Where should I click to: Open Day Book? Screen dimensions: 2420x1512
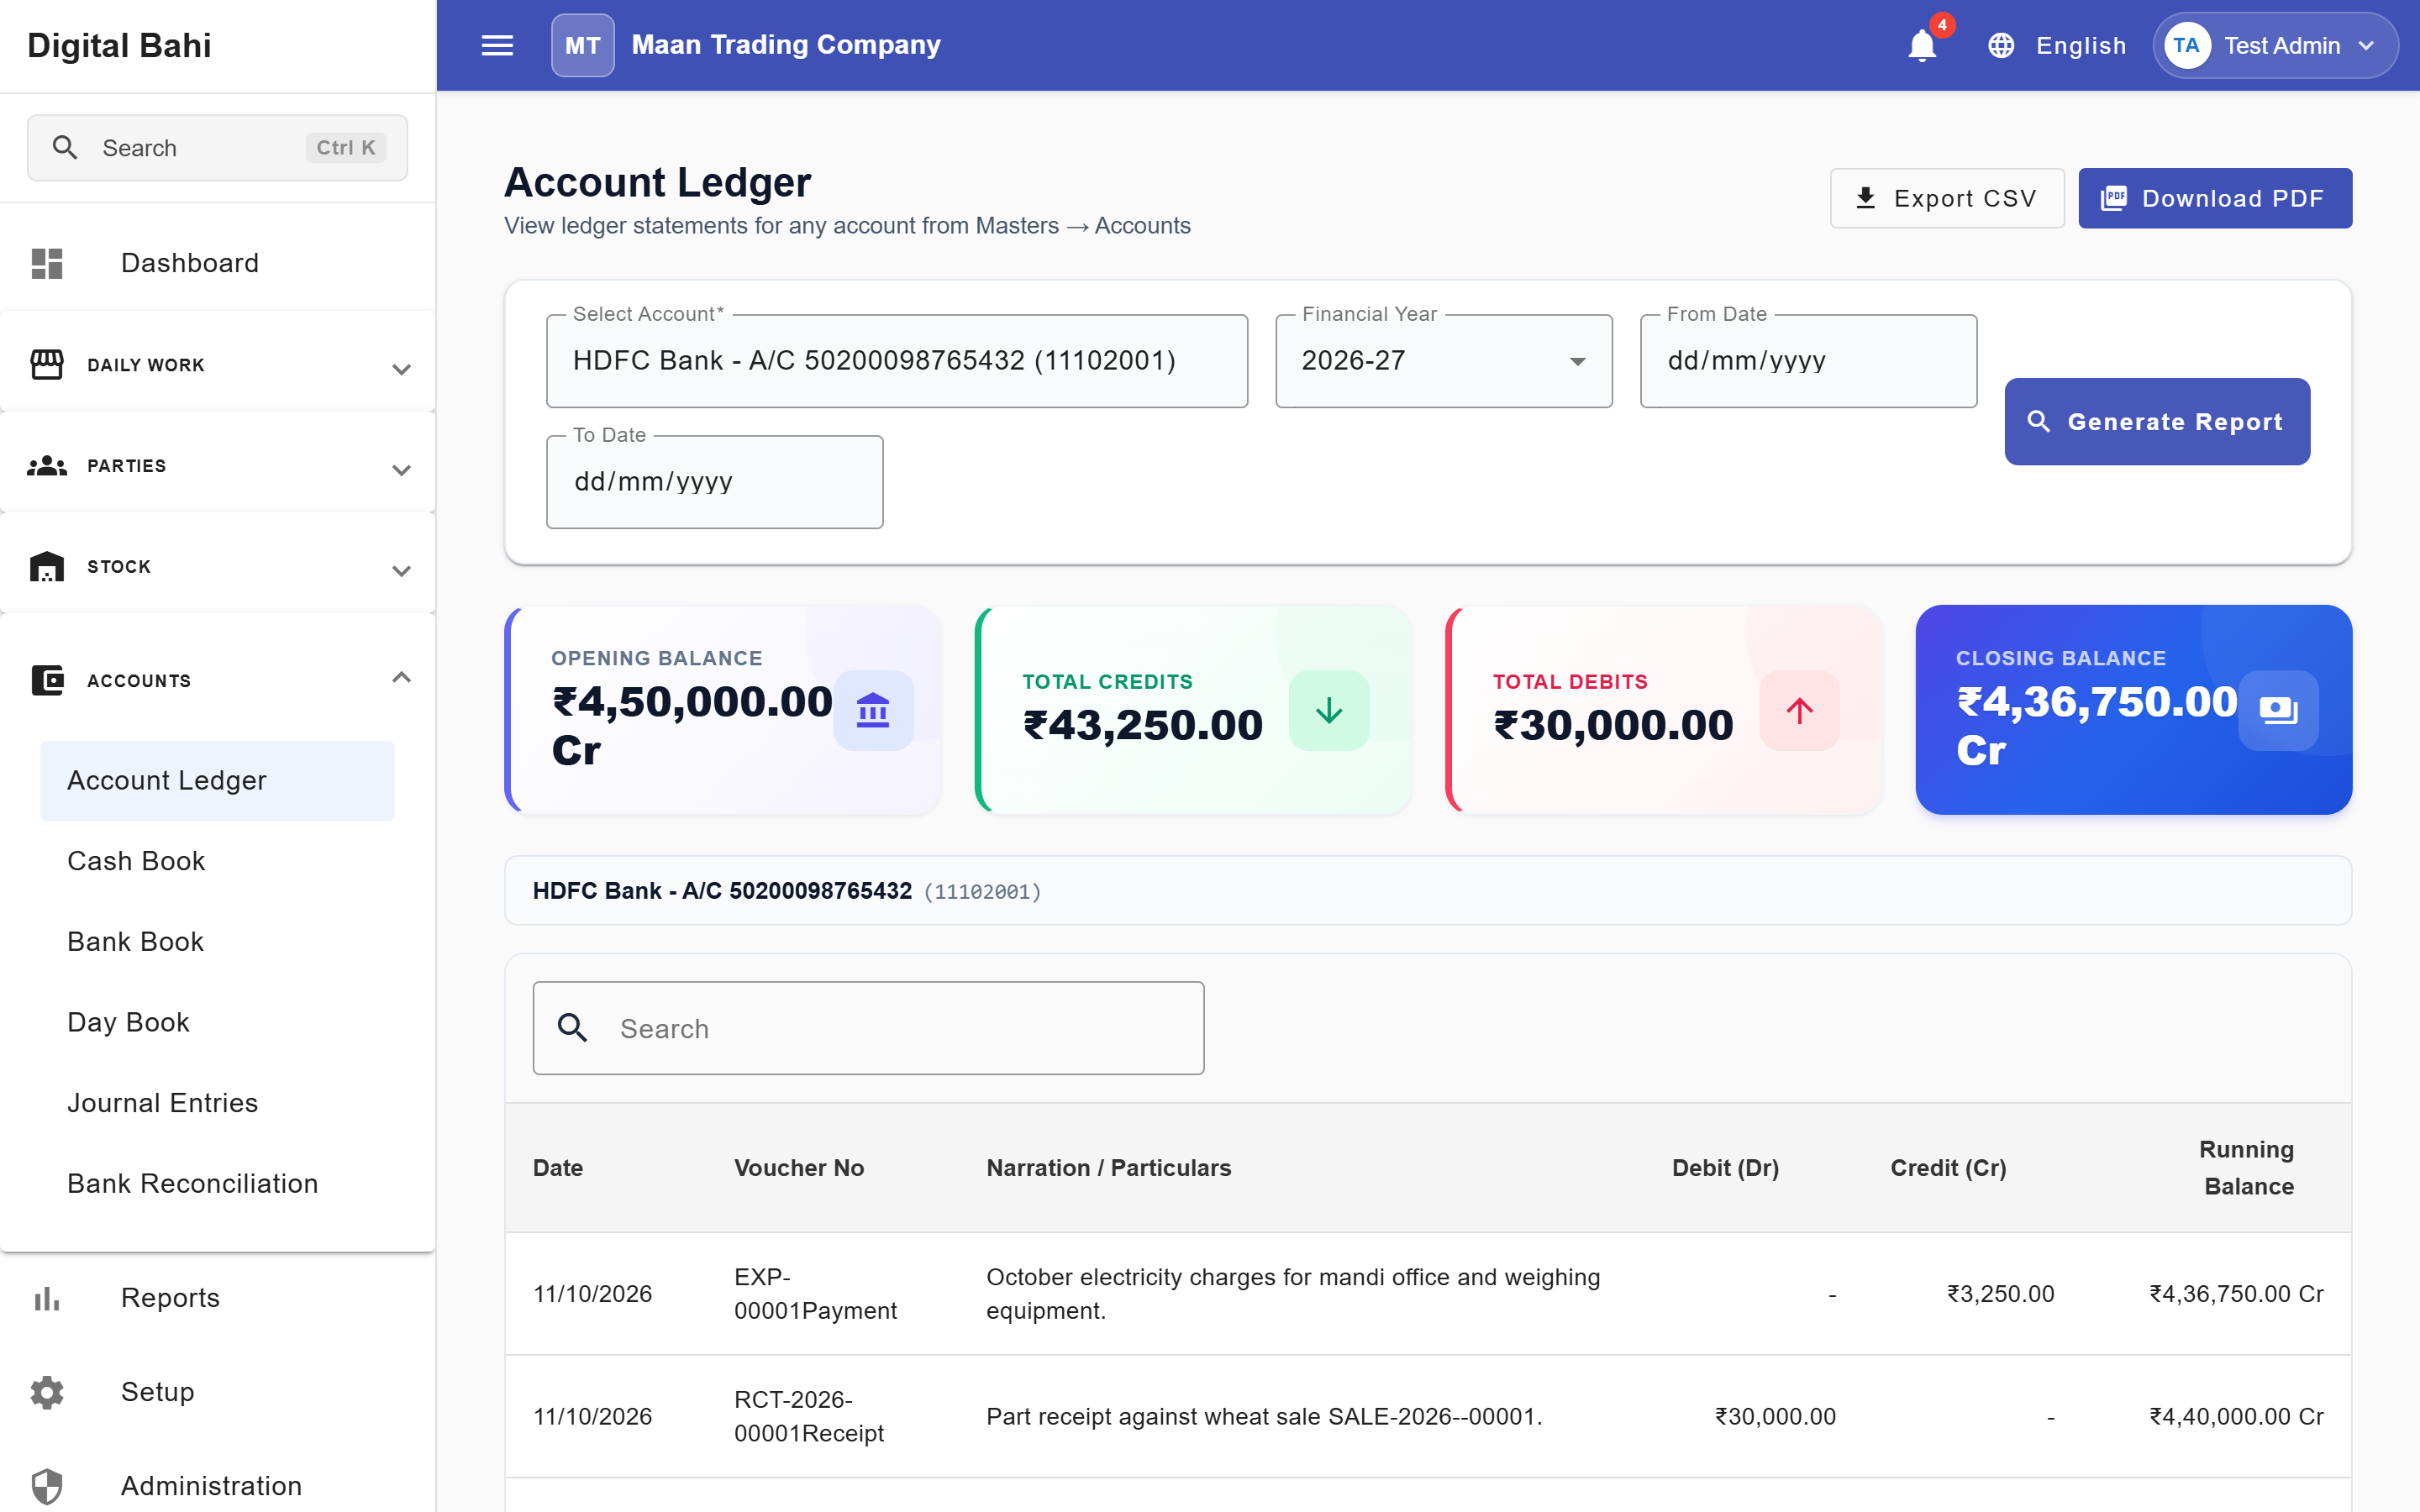click(x=218, y=1022)
